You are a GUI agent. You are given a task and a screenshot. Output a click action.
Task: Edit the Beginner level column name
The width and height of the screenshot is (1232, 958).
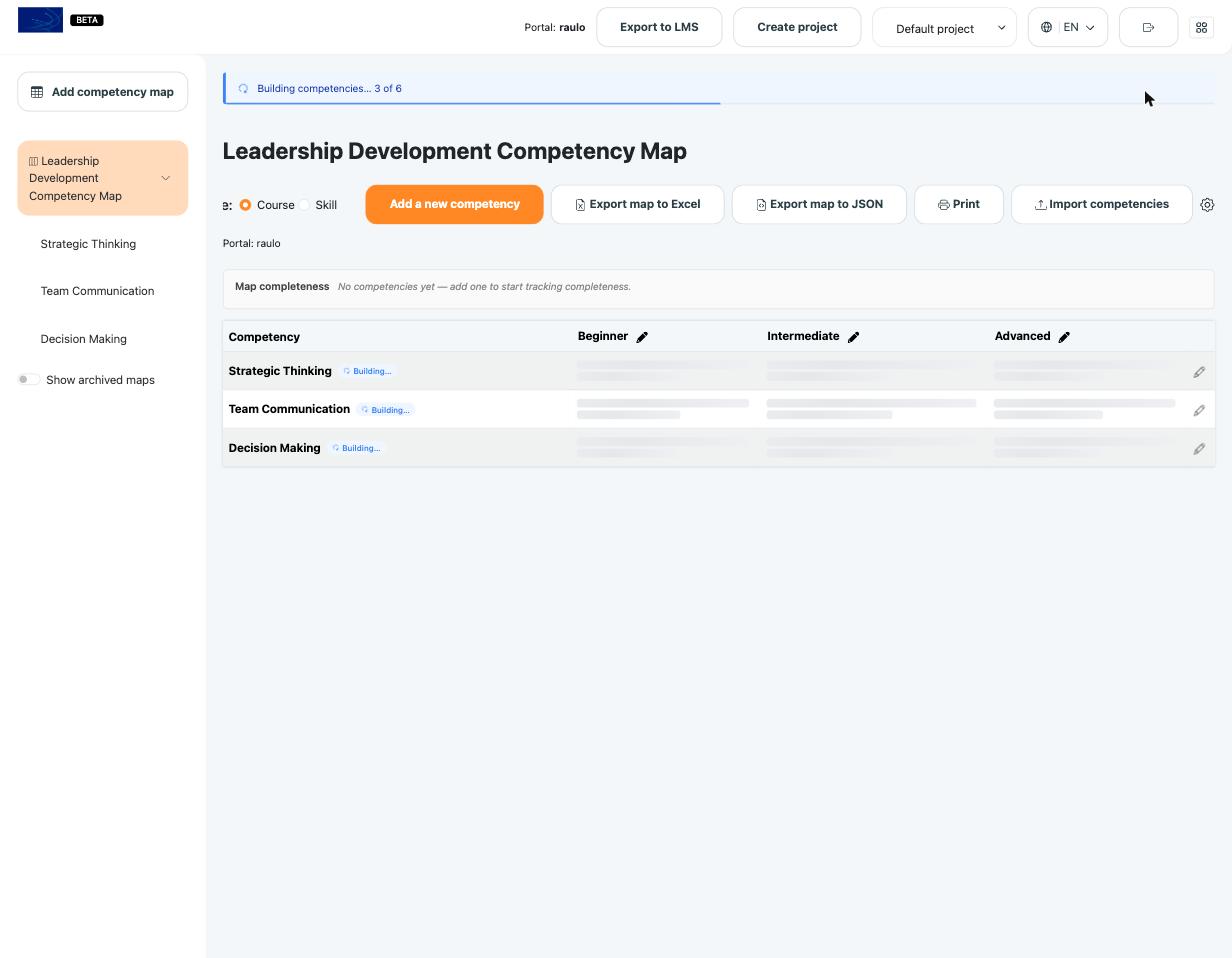[x=642, y=337]
